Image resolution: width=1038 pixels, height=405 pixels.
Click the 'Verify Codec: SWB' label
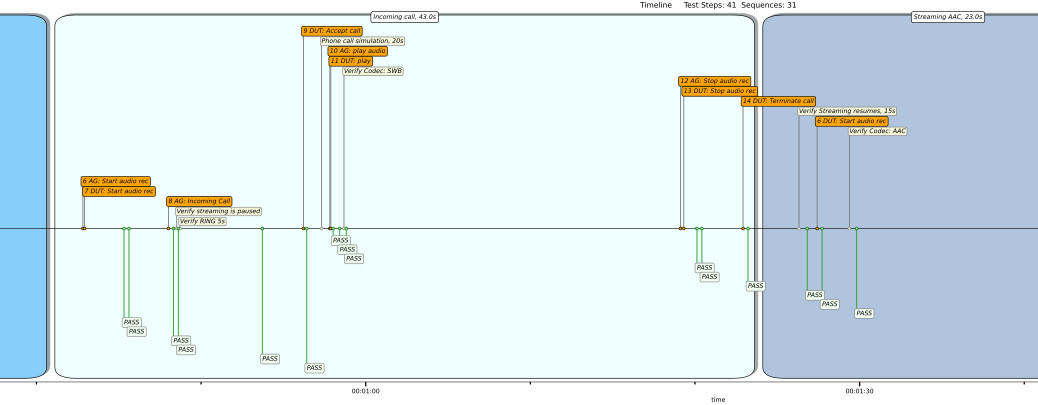coord(373,71)
